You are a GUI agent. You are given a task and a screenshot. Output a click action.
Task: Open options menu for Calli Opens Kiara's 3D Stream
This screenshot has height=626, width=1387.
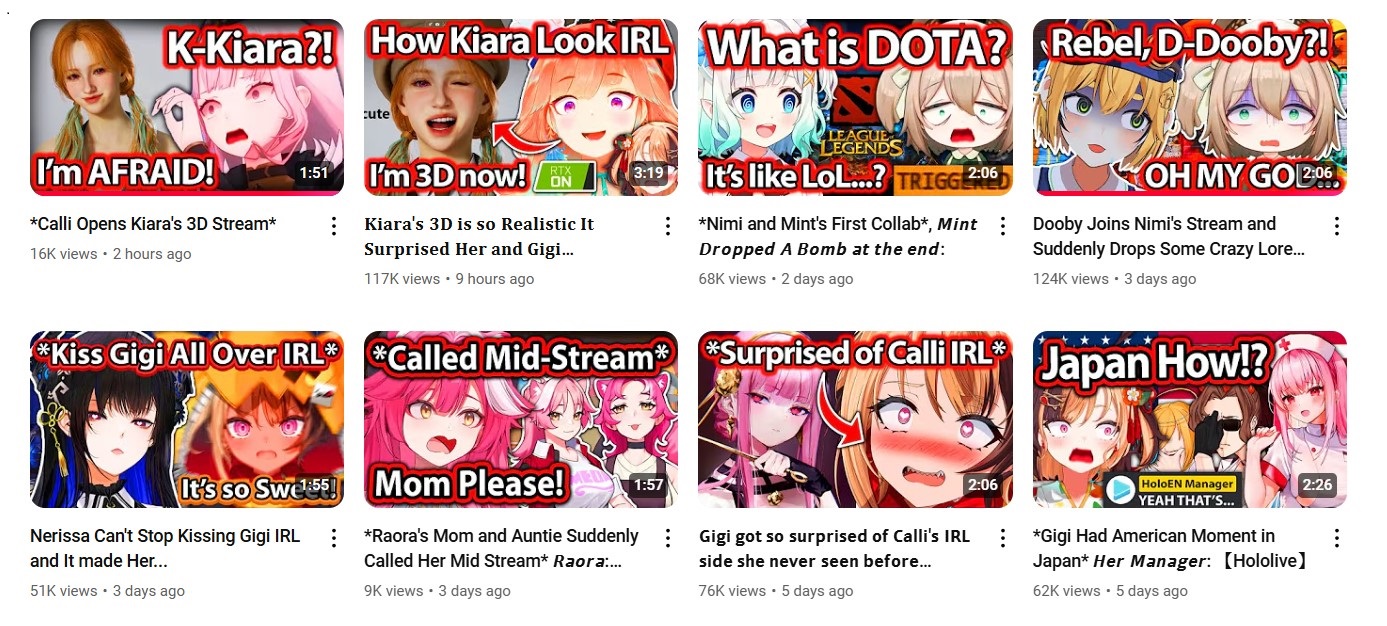click(x=334, y=226)
